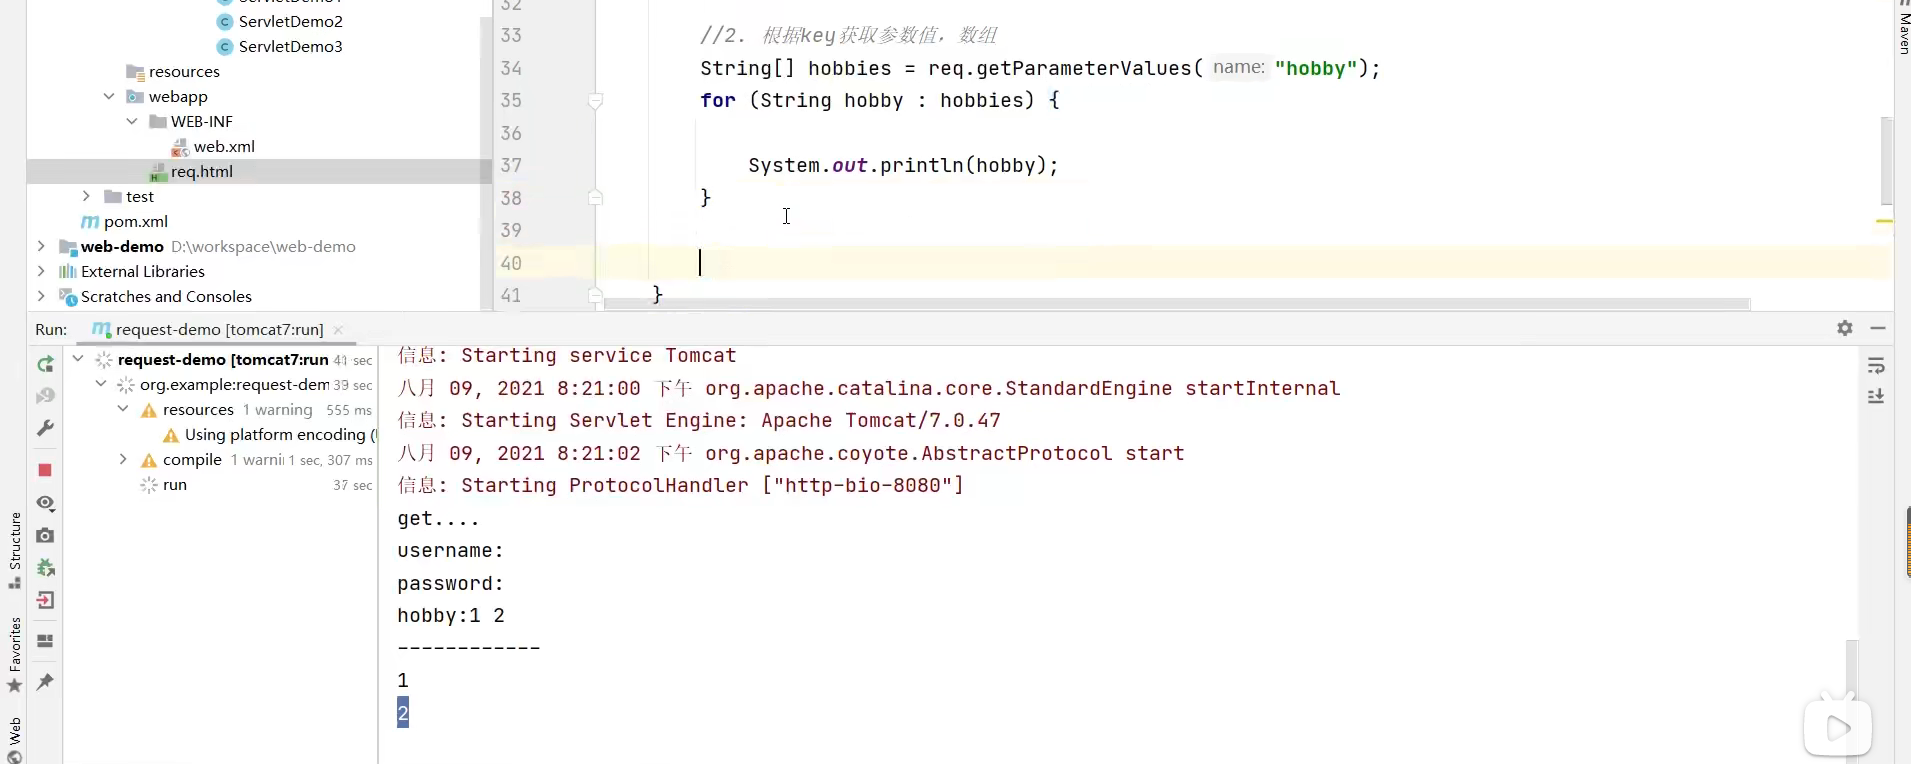Viewport: 1911px width, 764px height.
Task: Open the Favorites tool window
Action: click(x=14, y=654)
